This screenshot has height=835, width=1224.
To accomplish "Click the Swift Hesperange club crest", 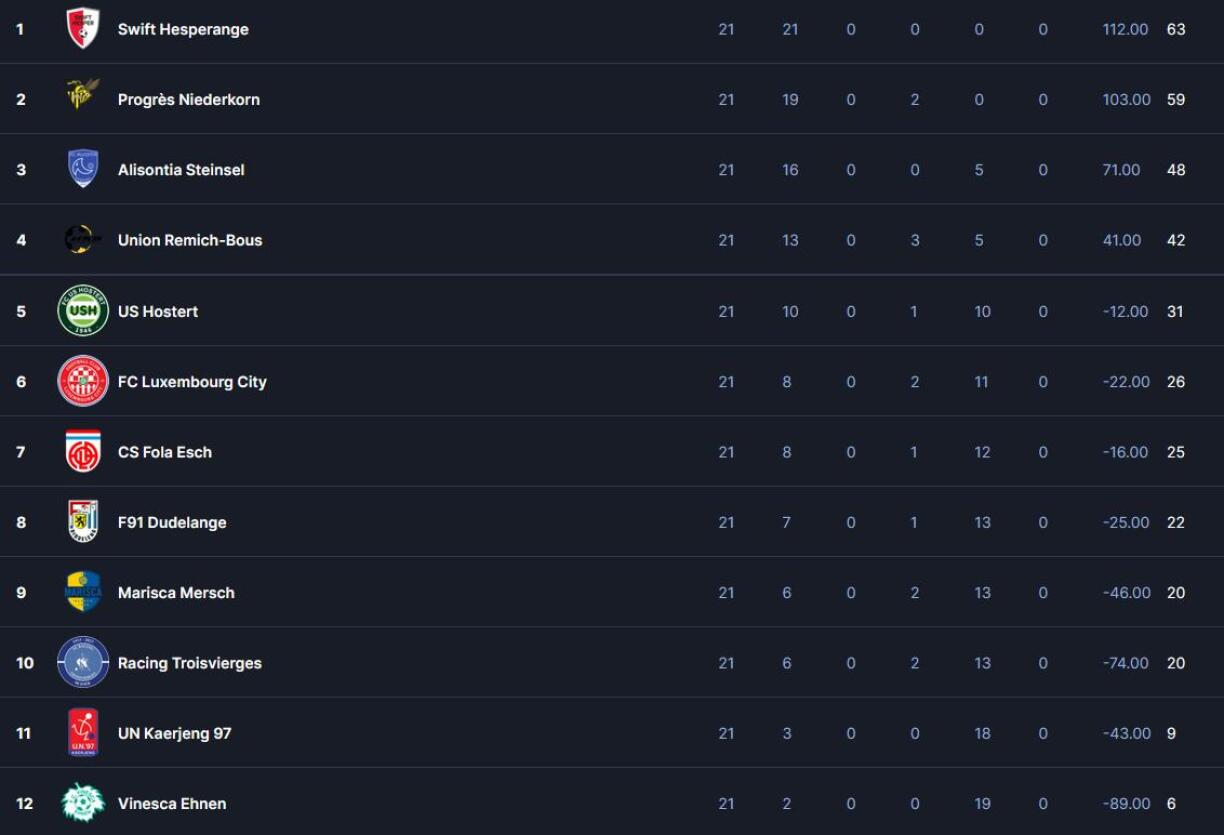I will 83,29.
